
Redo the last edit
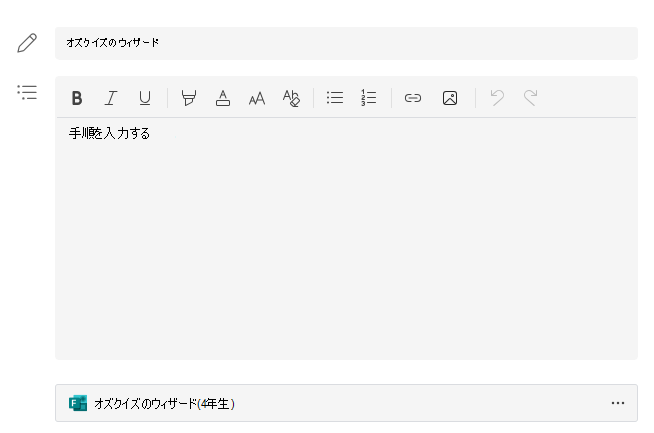click(x=530, y=98)
